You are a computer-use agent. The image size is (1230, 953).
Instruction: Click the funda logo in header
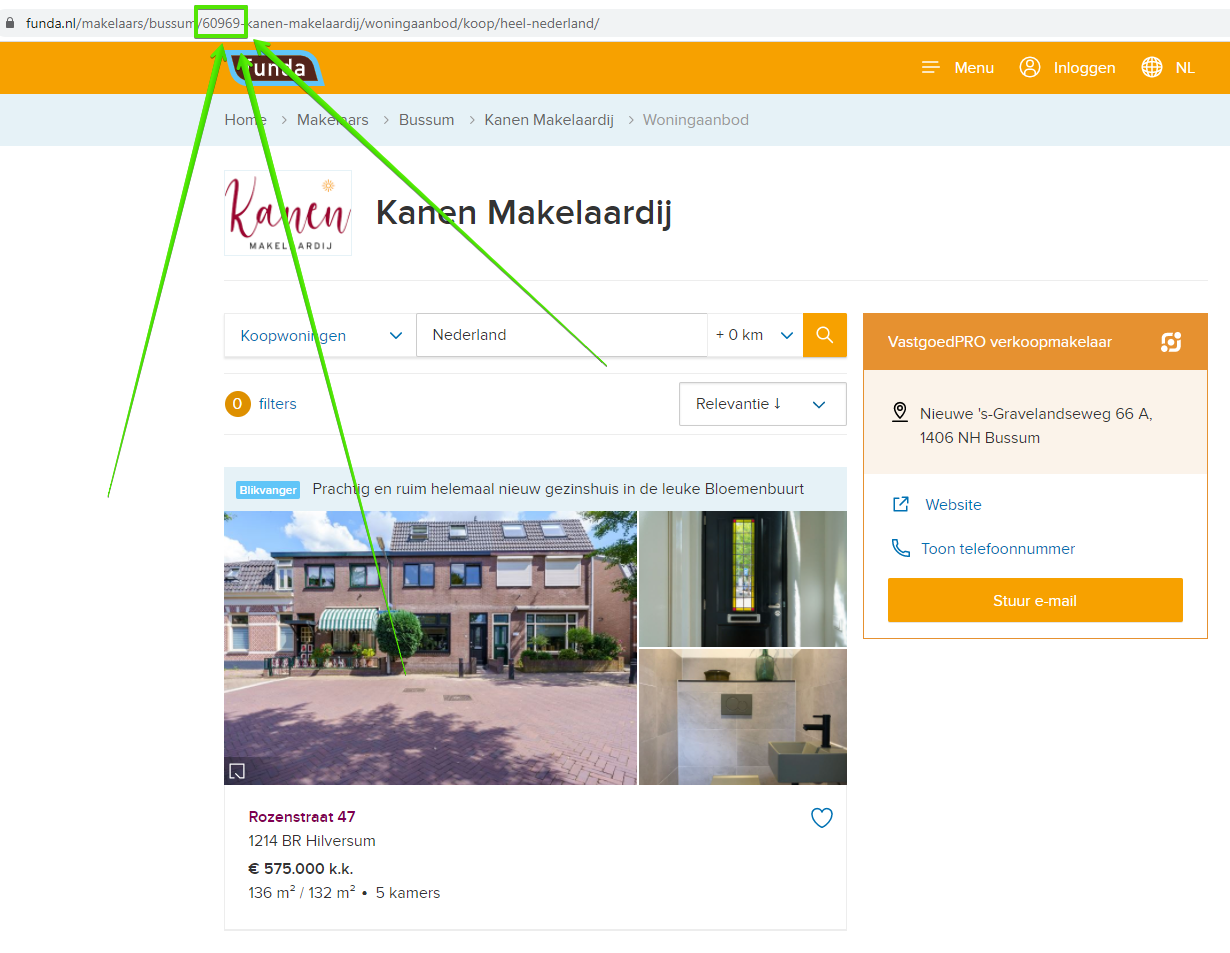tap(273, 68)
